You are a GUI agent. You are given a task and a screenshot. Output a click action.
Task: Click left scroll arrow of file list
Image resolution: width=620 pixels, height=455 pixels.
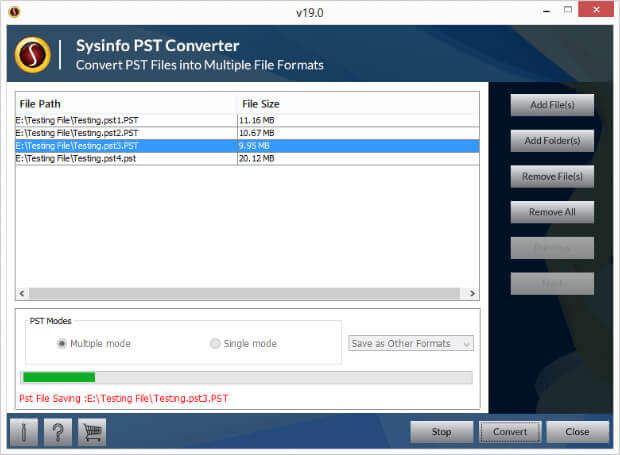click(x=22, y=293)
